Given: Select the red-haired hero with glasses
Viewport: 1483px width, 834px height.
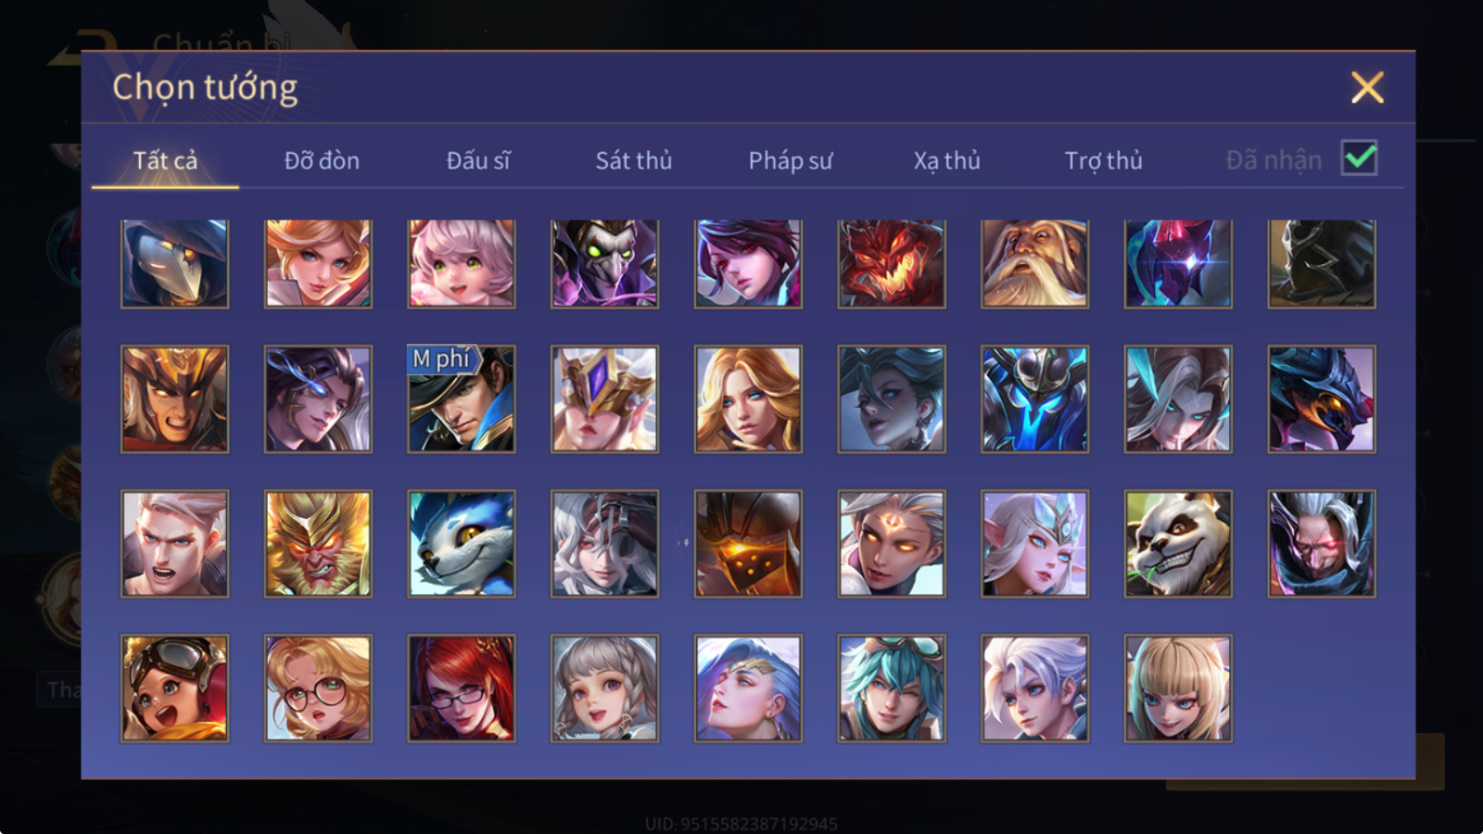Looking at the screenshot, I should [x=461, y=688].
